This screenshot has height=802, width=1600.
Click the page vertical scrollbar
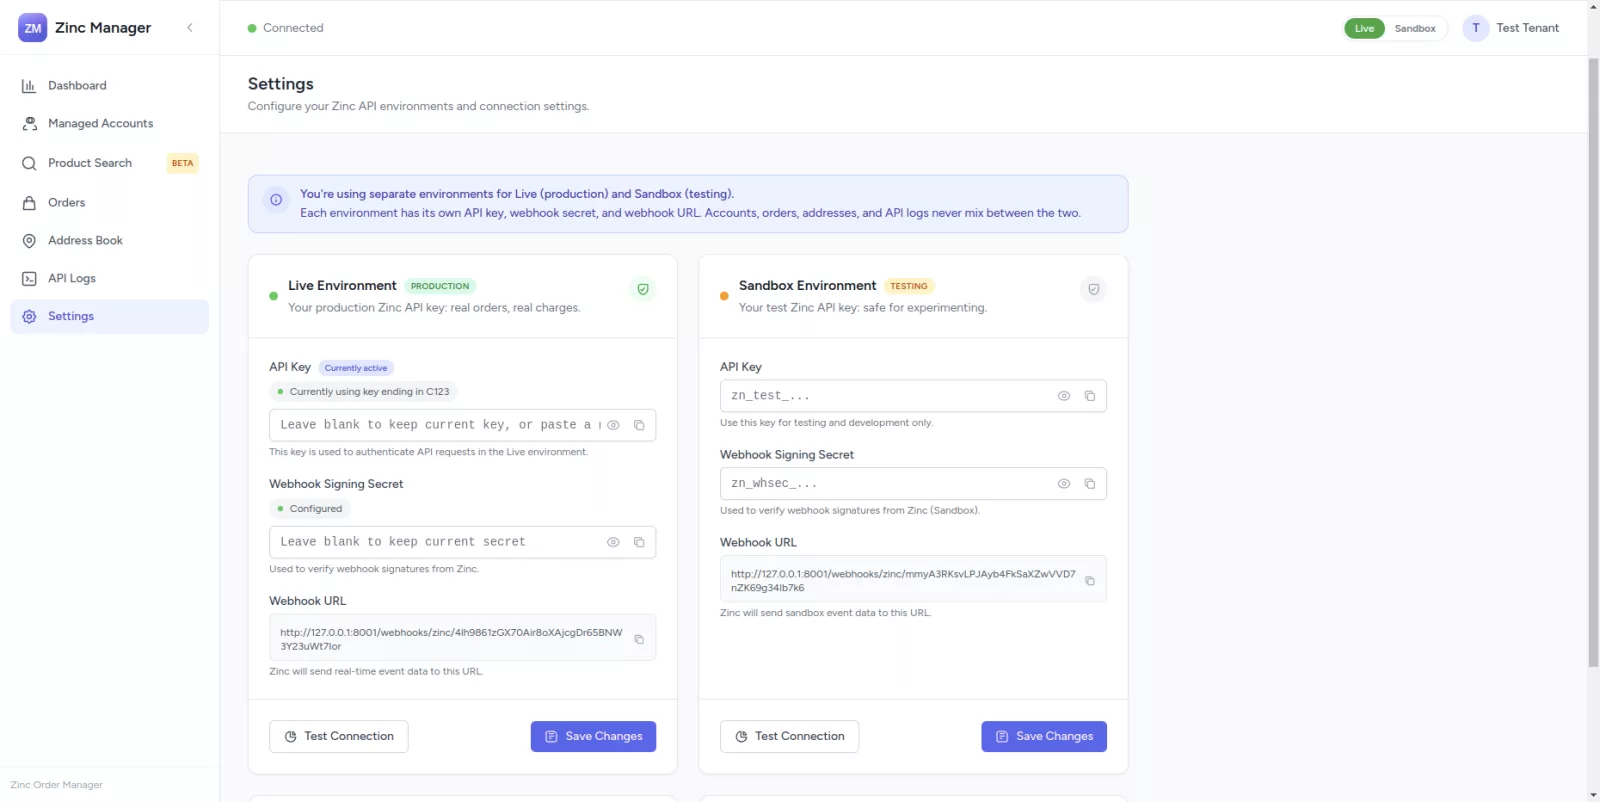click(x=1593, y=362)
